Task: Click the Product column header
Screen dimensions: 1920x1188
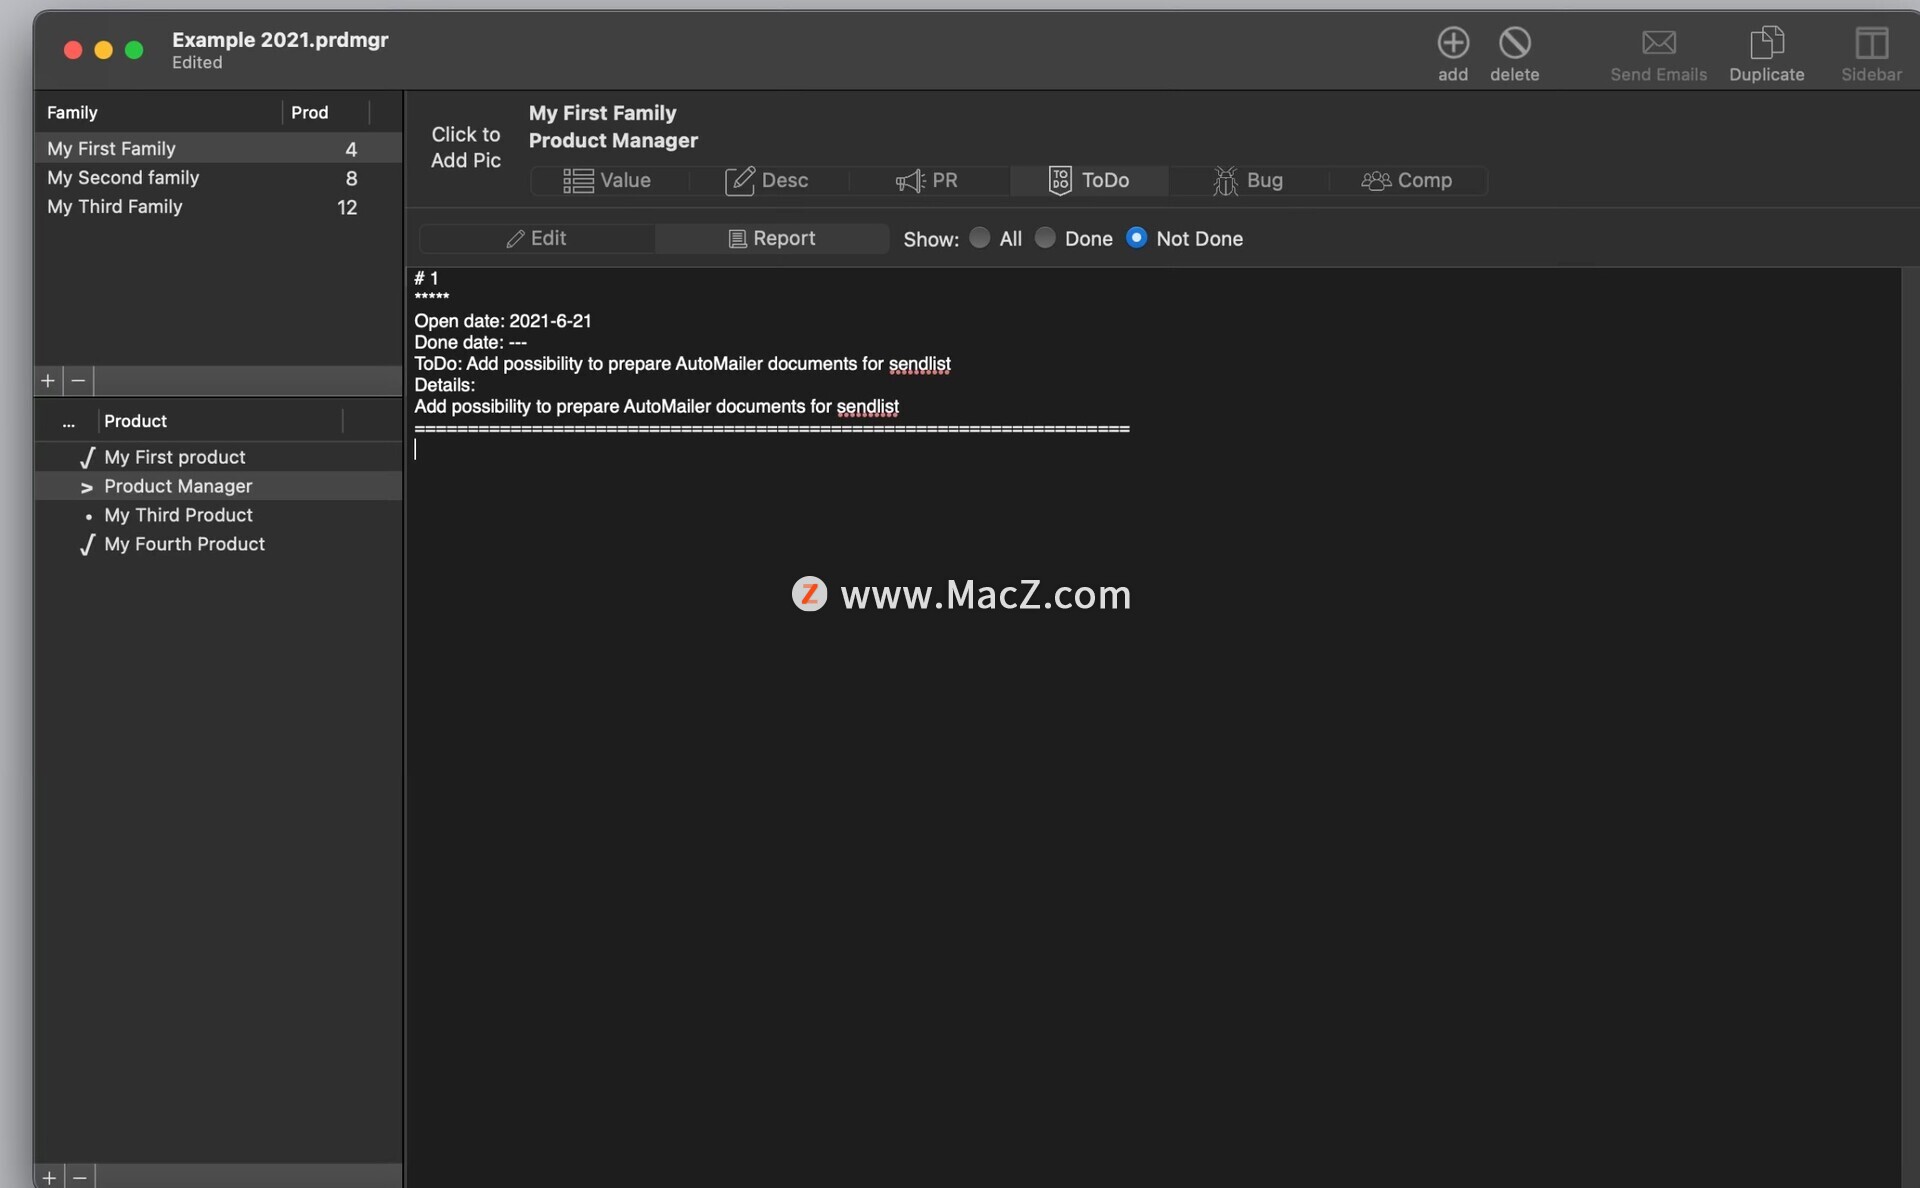Action: pos(220,422)
